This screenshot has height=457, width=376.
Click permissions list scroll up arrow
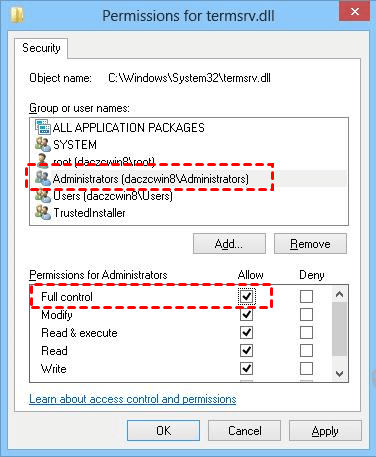(339, 294)
